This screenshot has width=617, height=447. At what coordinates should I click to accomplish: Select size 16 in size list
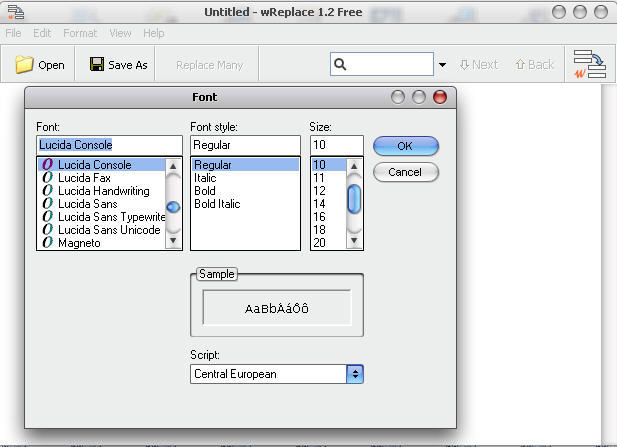pyautogui.click(x=329, y=216)
